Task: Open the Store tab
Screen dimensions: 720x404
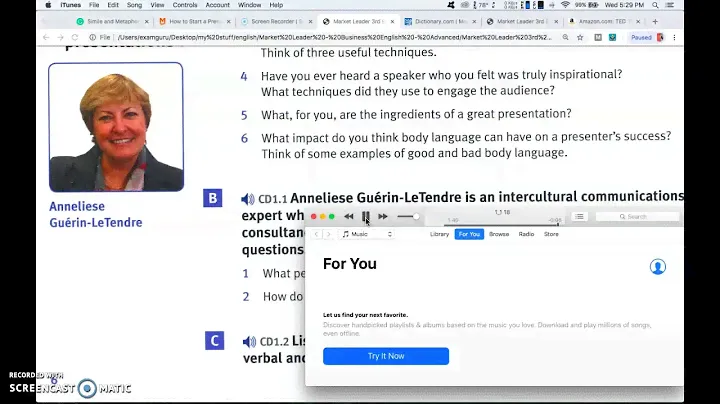Action: click(551, 234)
